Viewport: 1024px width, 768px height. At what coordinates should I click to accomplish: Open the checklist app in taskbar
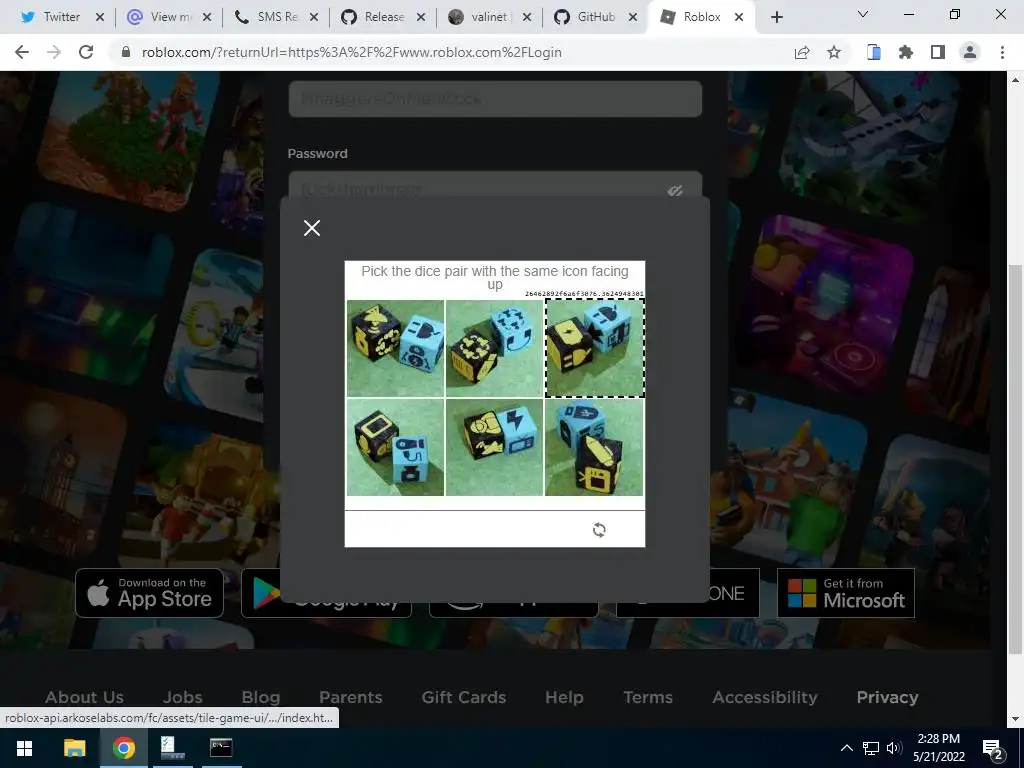[172, 748]
